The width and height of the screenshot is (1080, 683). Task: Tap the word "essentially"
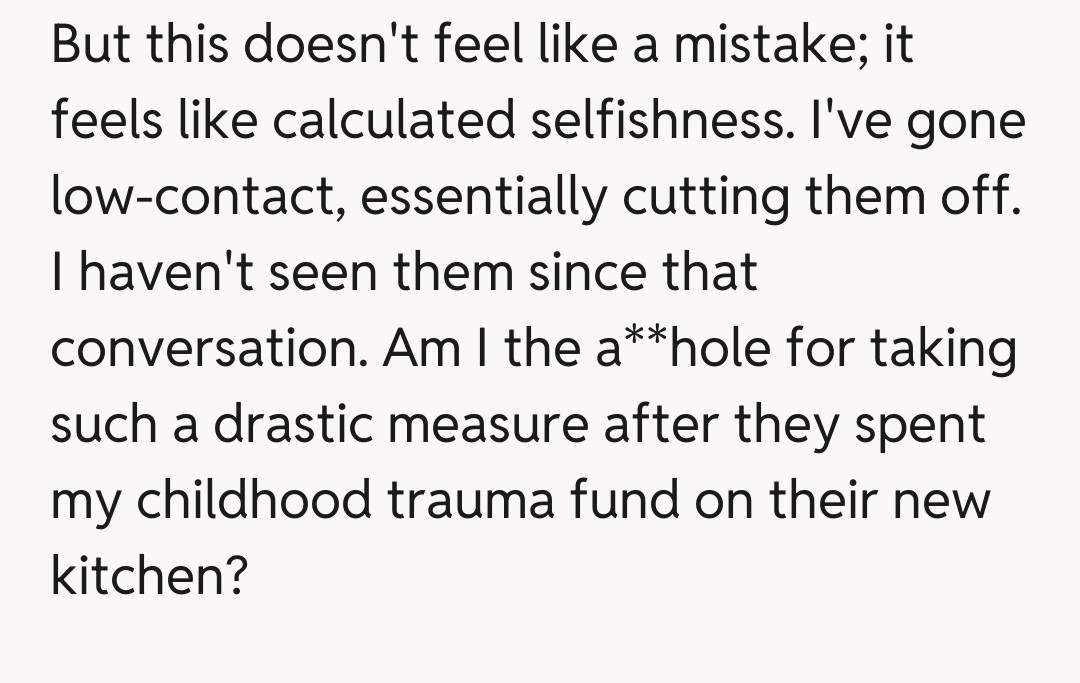pos(483,198)
